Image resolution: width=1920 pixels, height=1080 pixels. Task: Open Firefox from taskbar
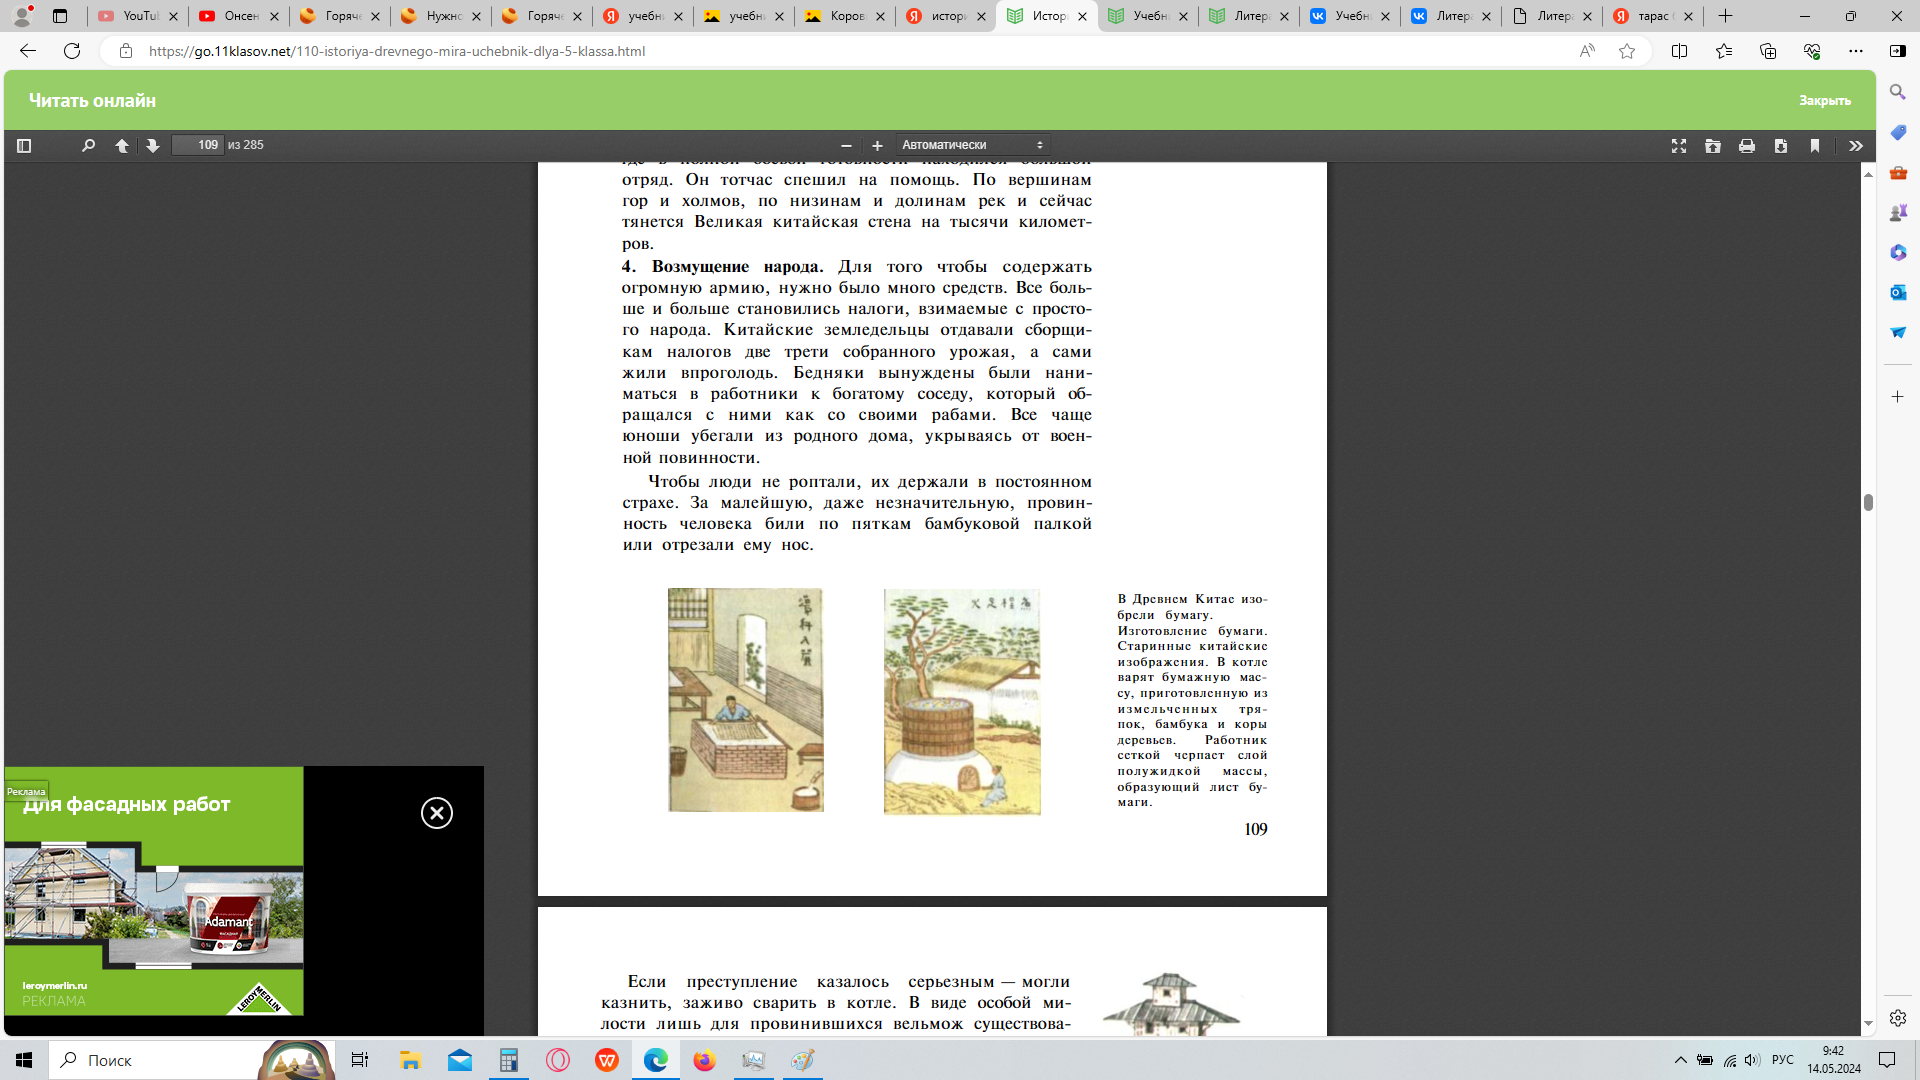[704, 1060]
